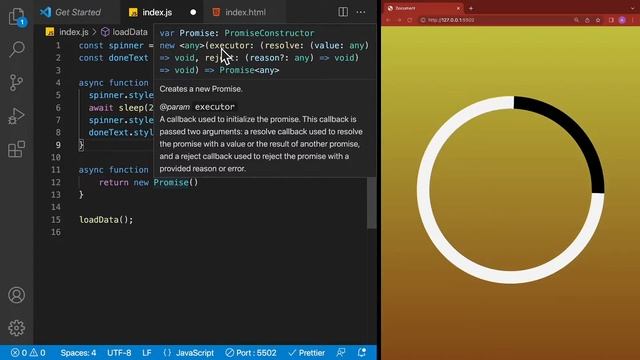Image resolution: width=640 pixels, height=360 pixels.
Task: Open the browser three-dot menu
Action: coord(633,20)
